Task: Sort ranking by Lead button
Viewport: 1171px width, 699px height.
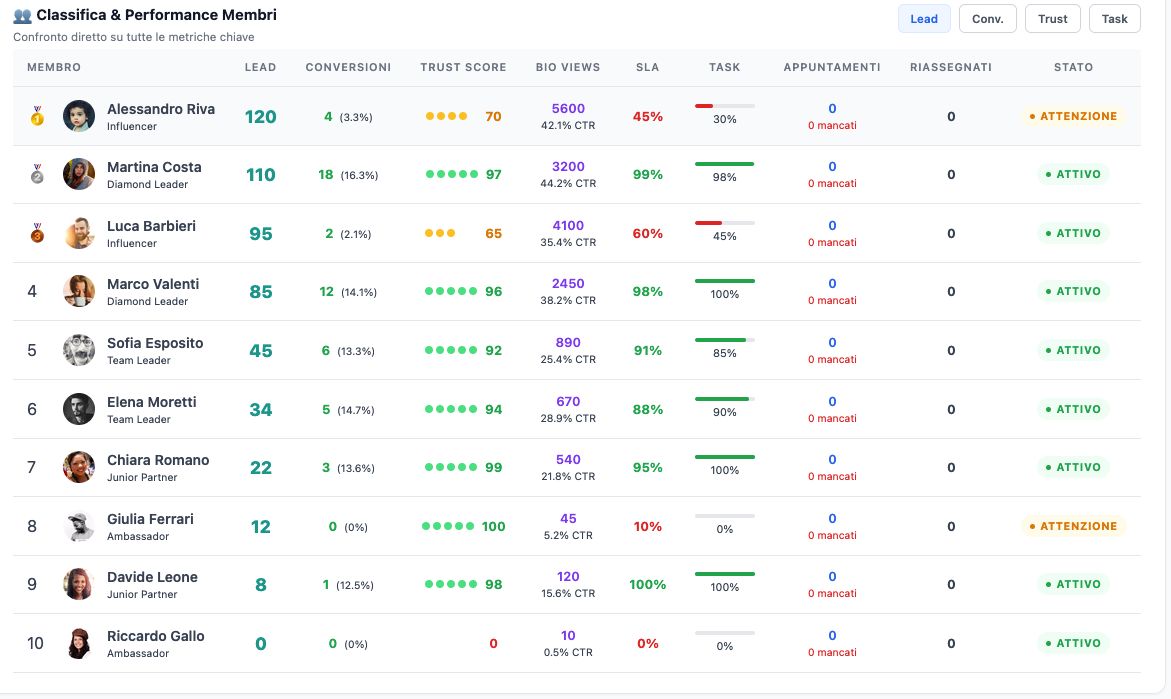Action: pos(924,19)
